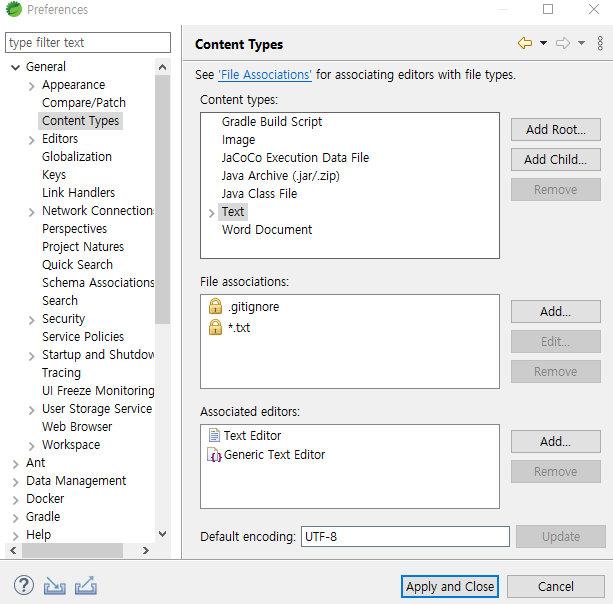Expand the User Storage Service node

pos(32,410)
